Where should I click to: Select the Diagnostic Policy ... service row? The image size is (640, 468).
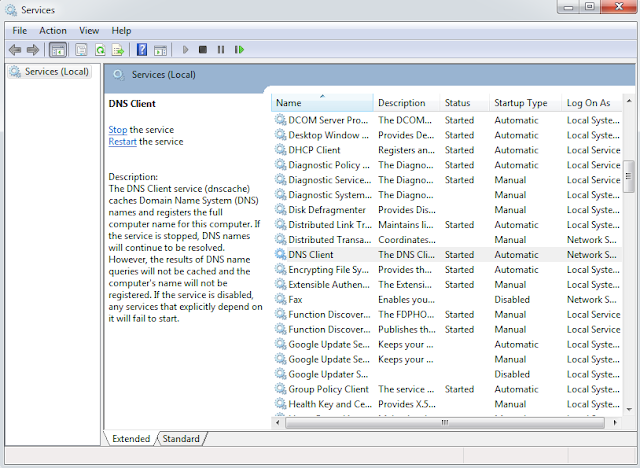point(447,165)
